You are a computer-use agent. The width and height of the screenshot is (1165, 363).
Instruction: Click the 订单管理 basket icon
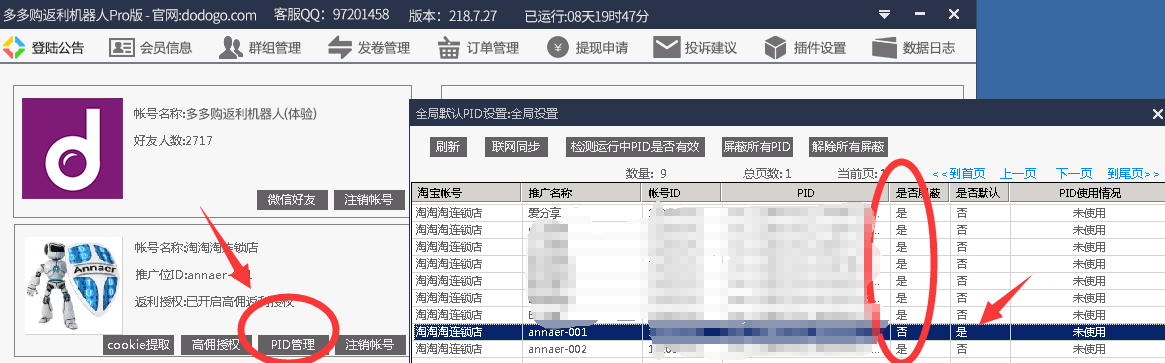pyautogui.click(x=449, y=48)
